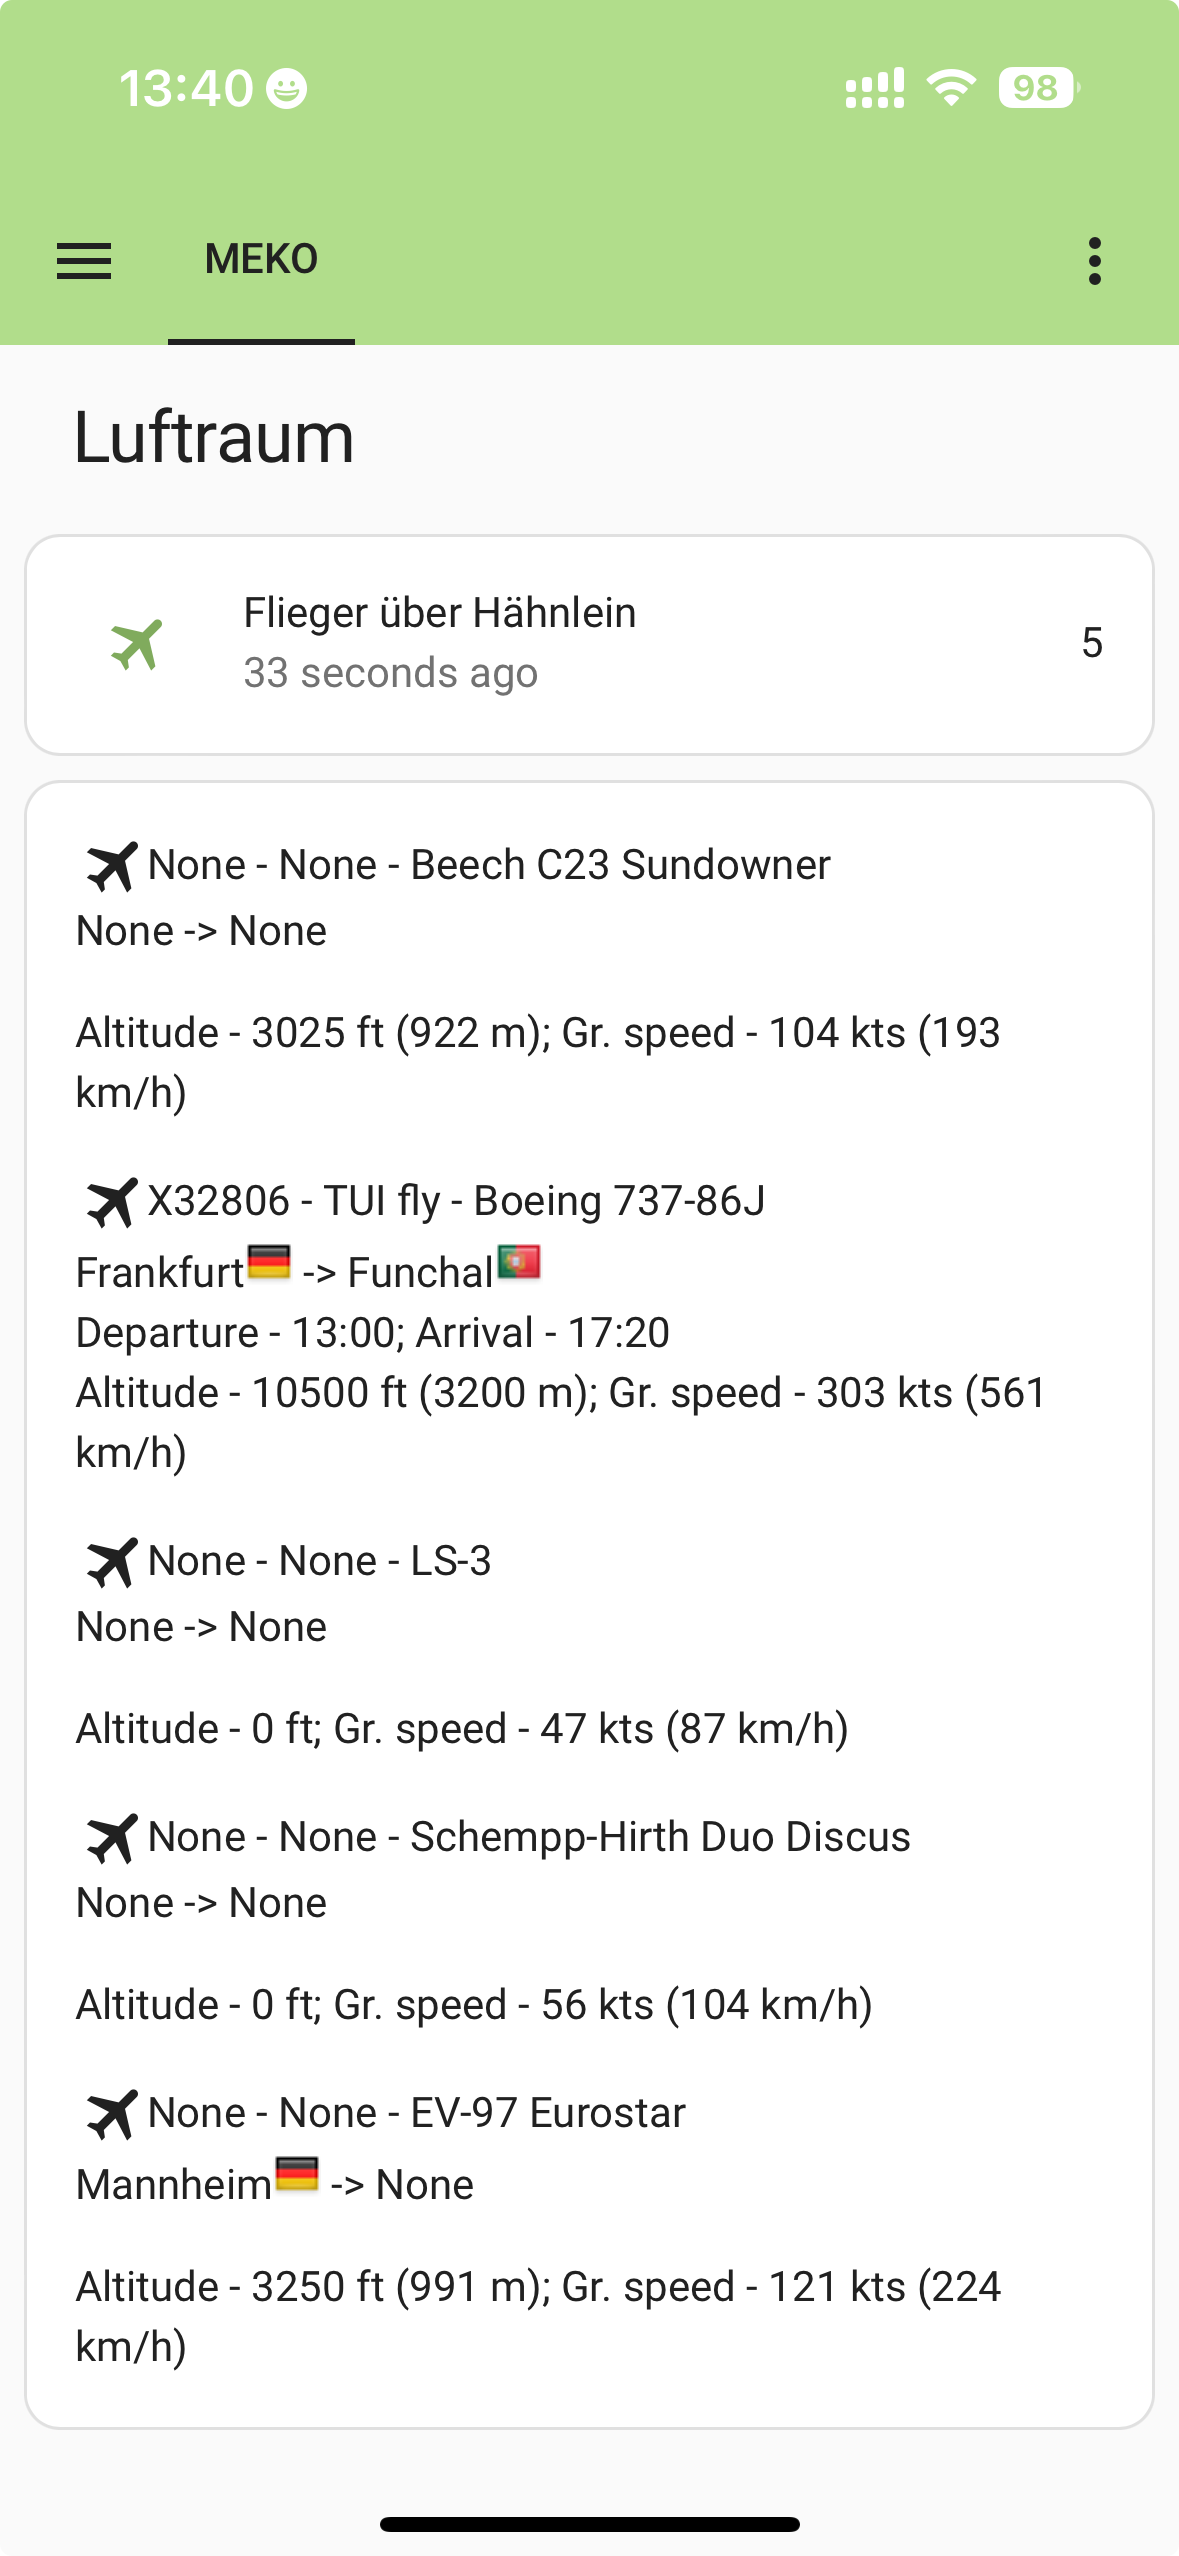
Task: Tap the Portuguese flag next to Funchal
Action: pos(519,1262)
